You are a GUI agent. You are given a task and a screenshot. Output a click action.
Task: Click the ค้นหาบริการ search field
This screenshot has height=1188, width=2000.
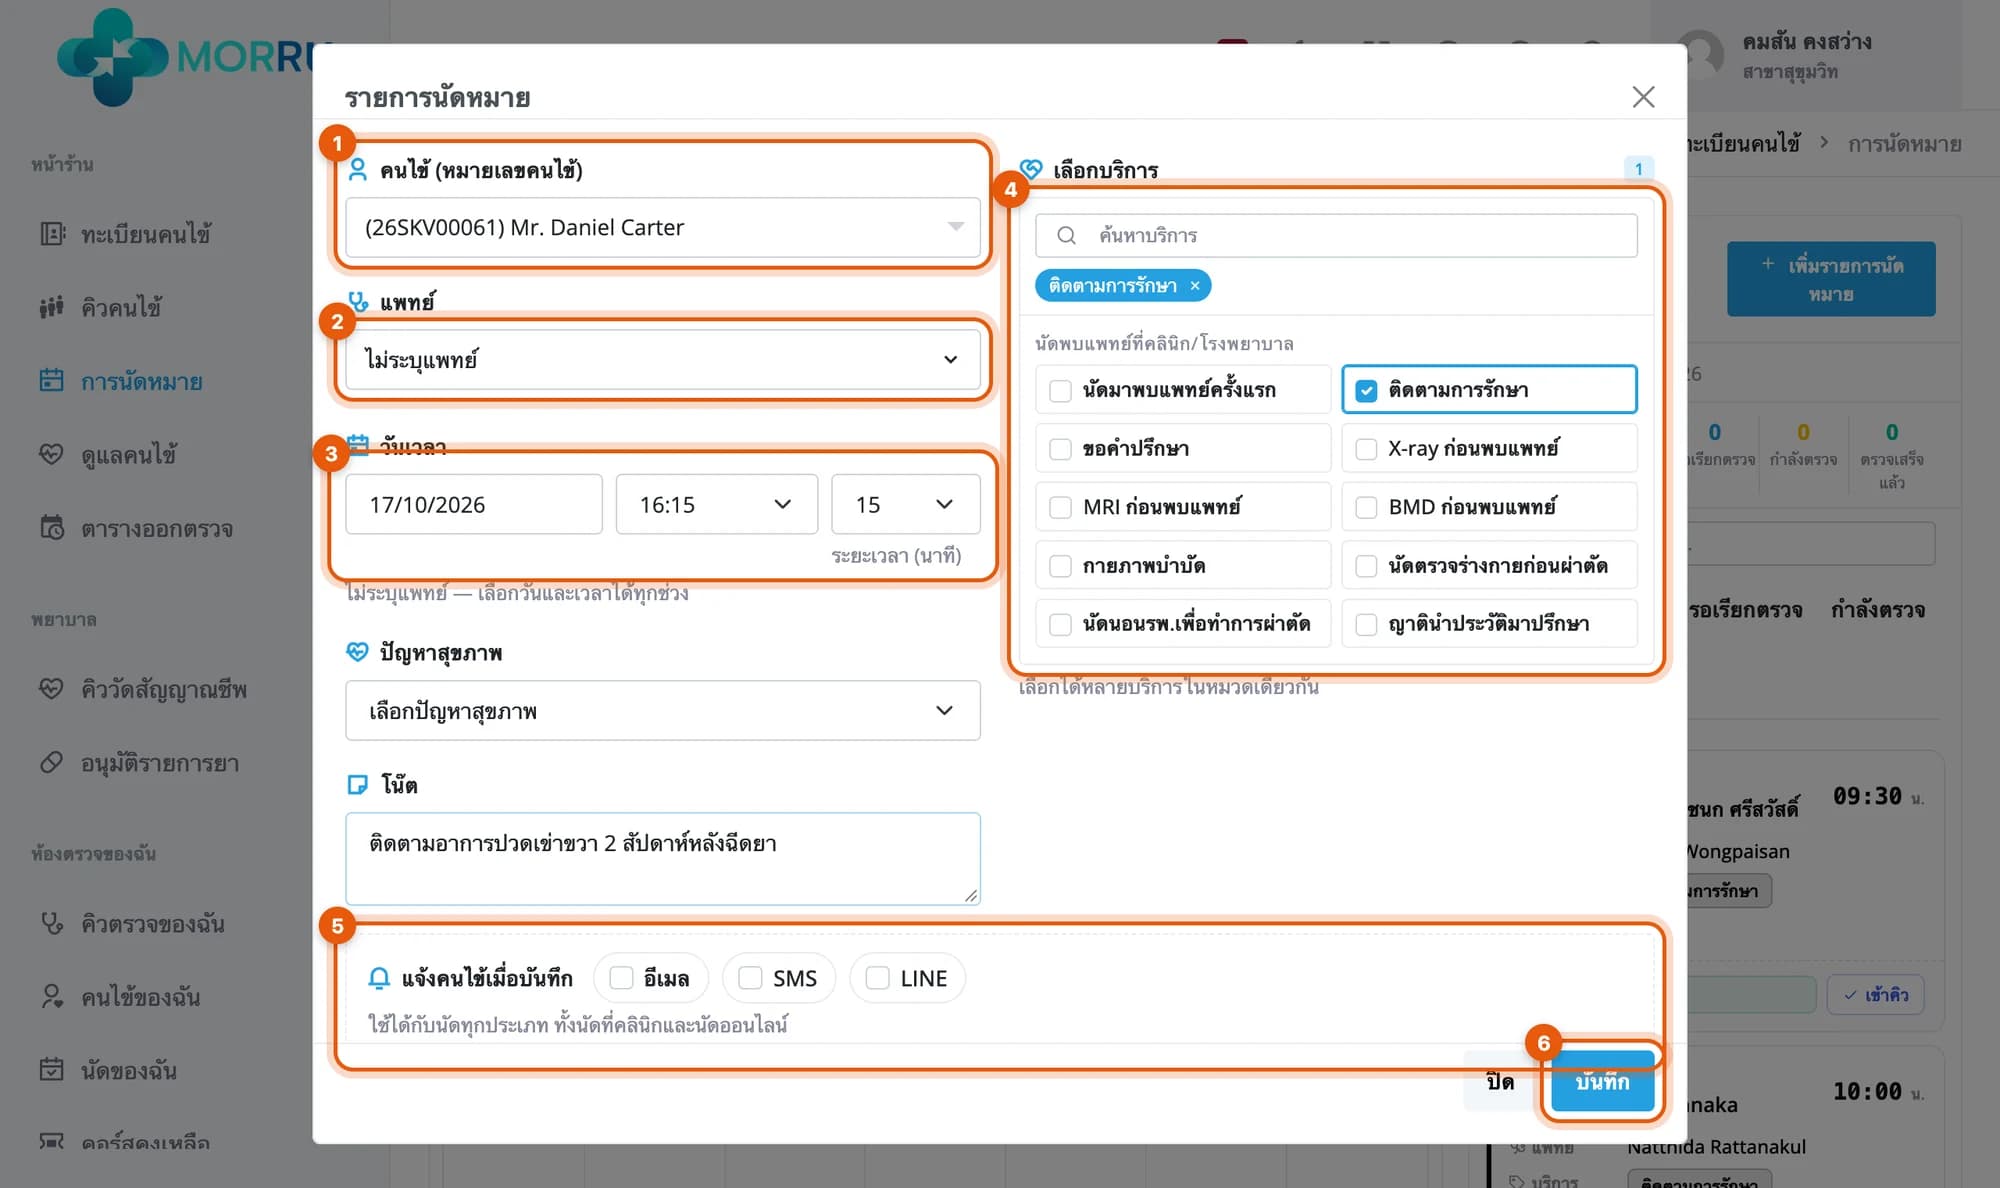pyautogui.click(x=1336, y=235)
